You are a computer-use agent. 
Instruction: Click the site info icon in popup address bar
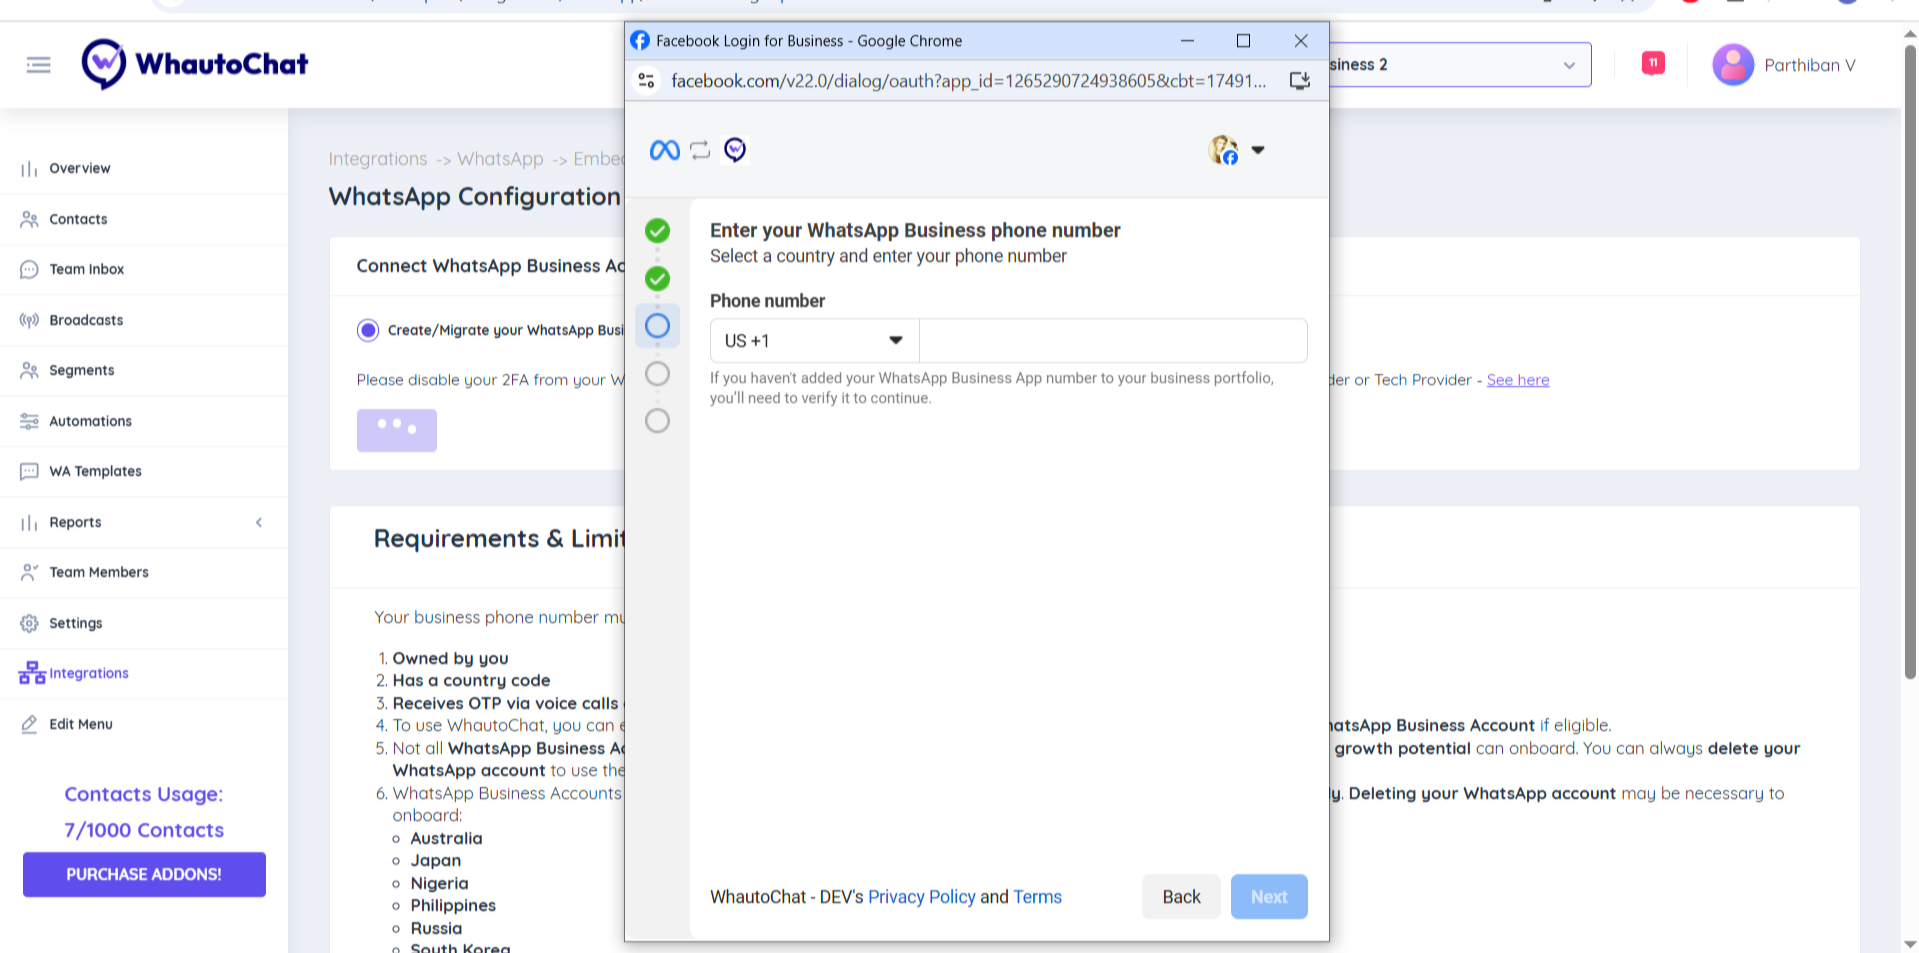tap(646, 80)
